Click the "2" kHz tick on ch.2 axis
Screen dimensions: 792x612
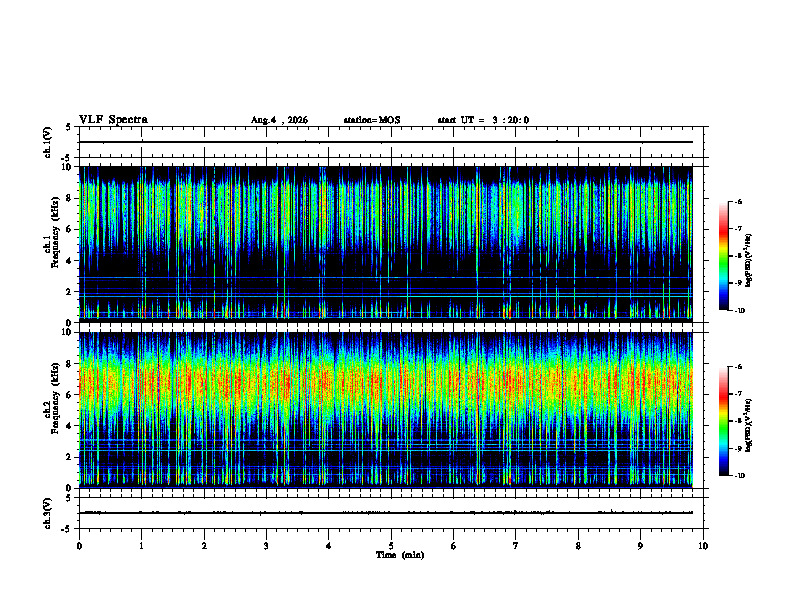click(x=70, y=457)
